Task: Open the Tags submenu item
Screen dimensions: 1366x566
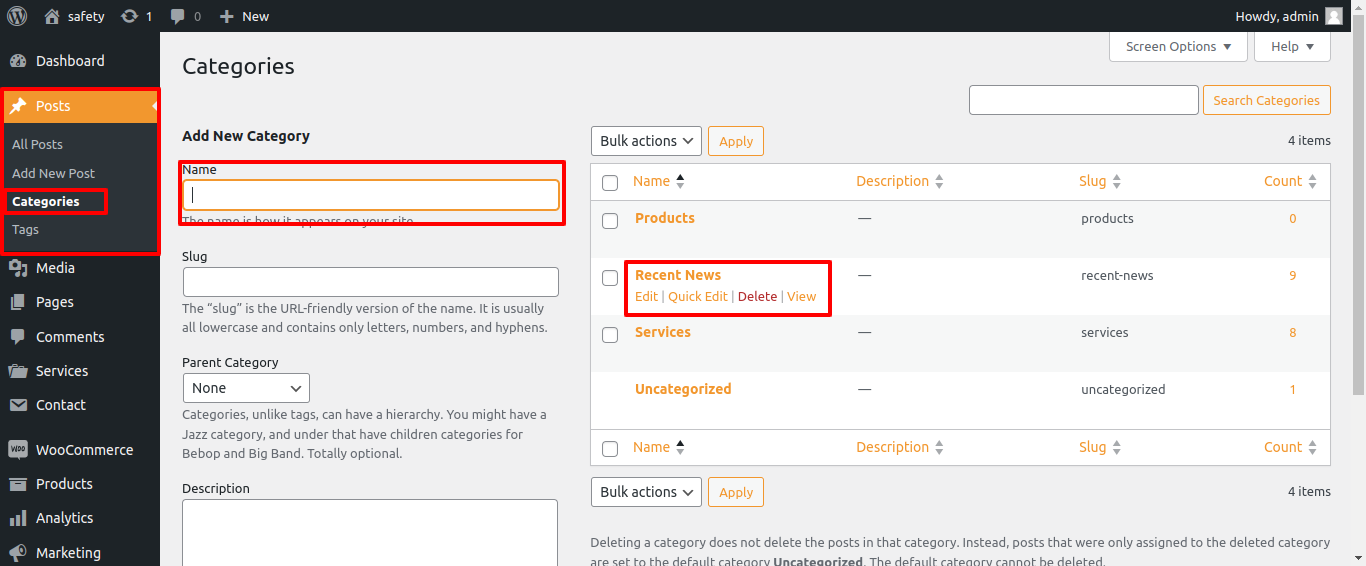Action: tap(26, 229)
